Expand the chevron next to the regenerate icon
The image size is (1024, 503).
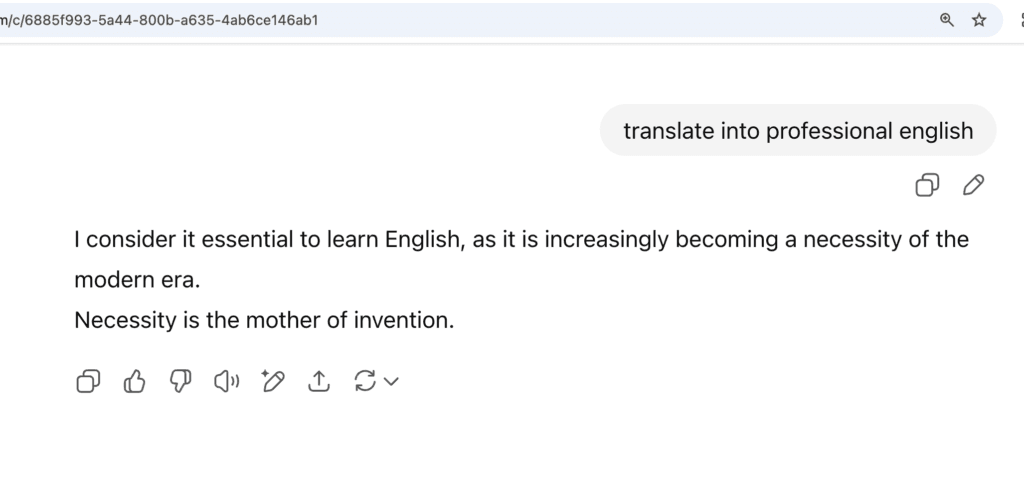391,381
